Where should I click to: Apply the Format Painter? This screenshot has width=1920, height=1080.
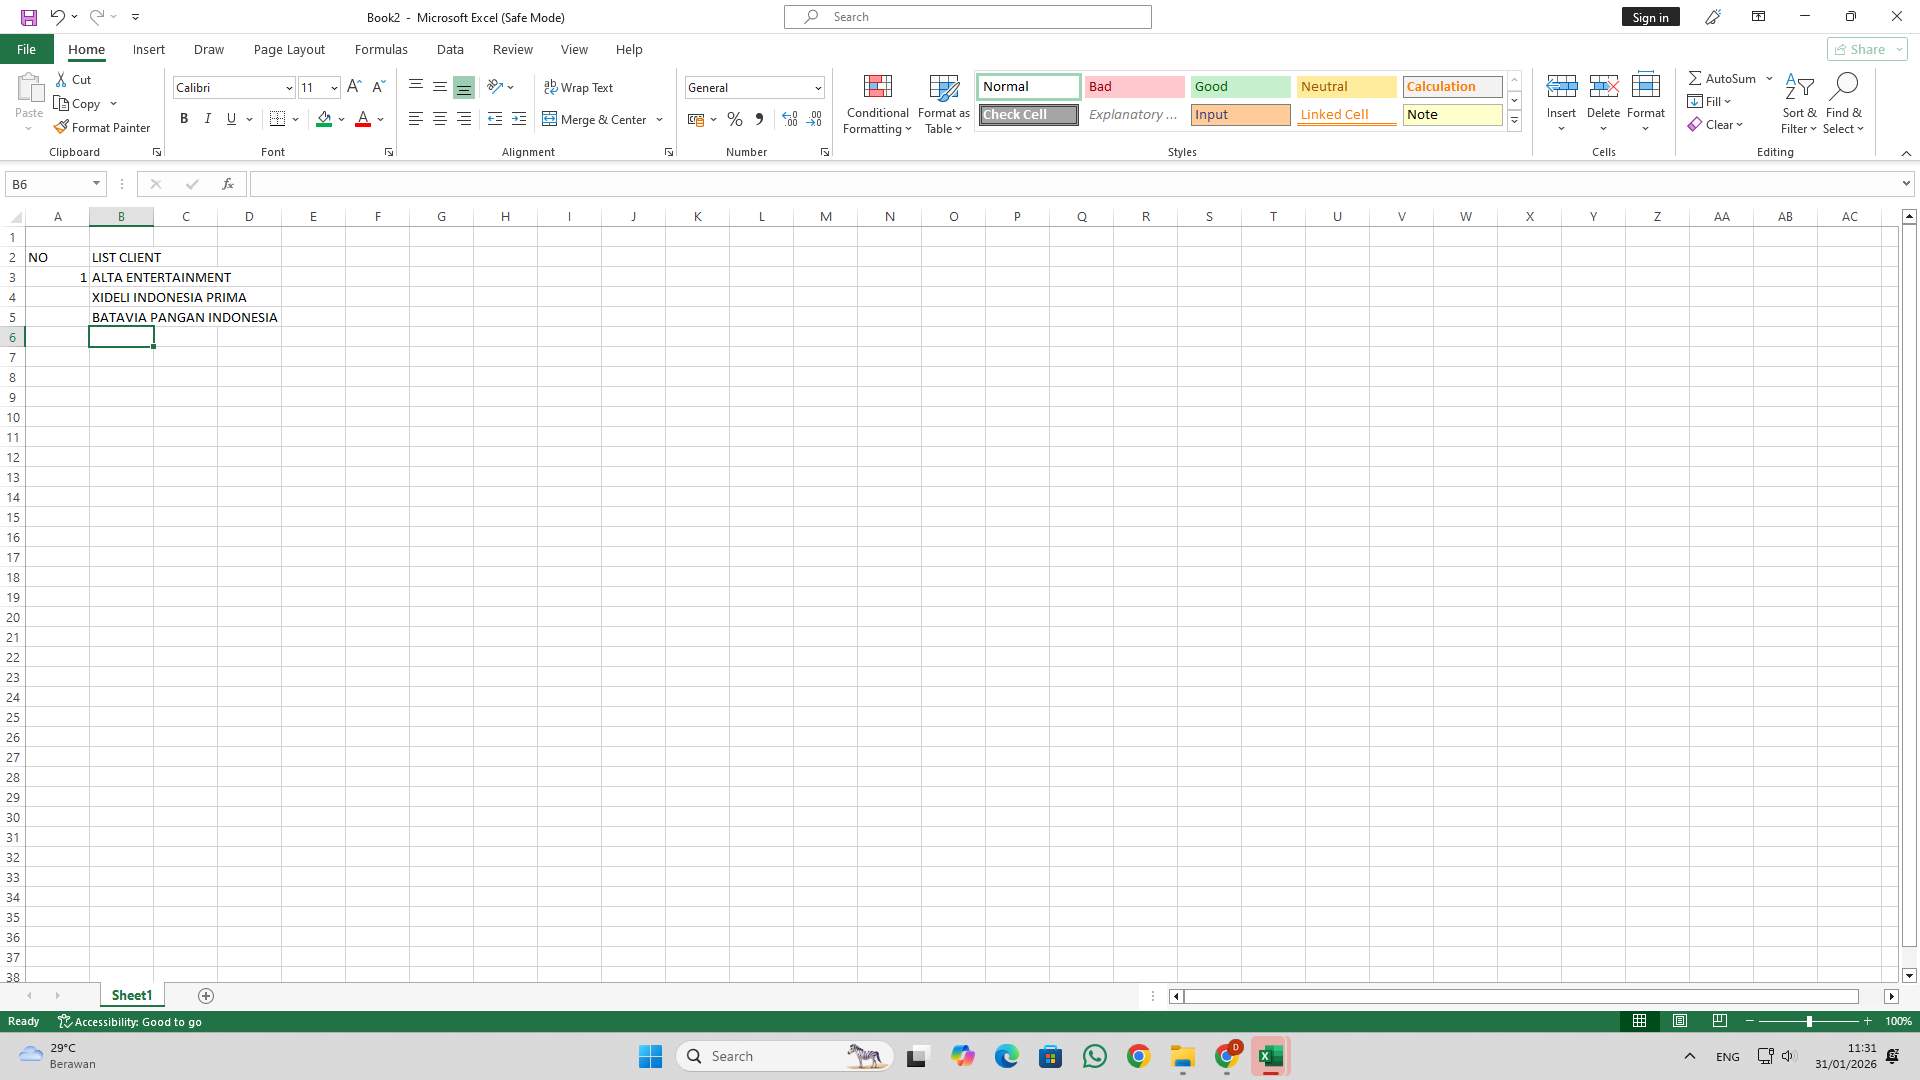pyautogui.click(x=103, y=127)
